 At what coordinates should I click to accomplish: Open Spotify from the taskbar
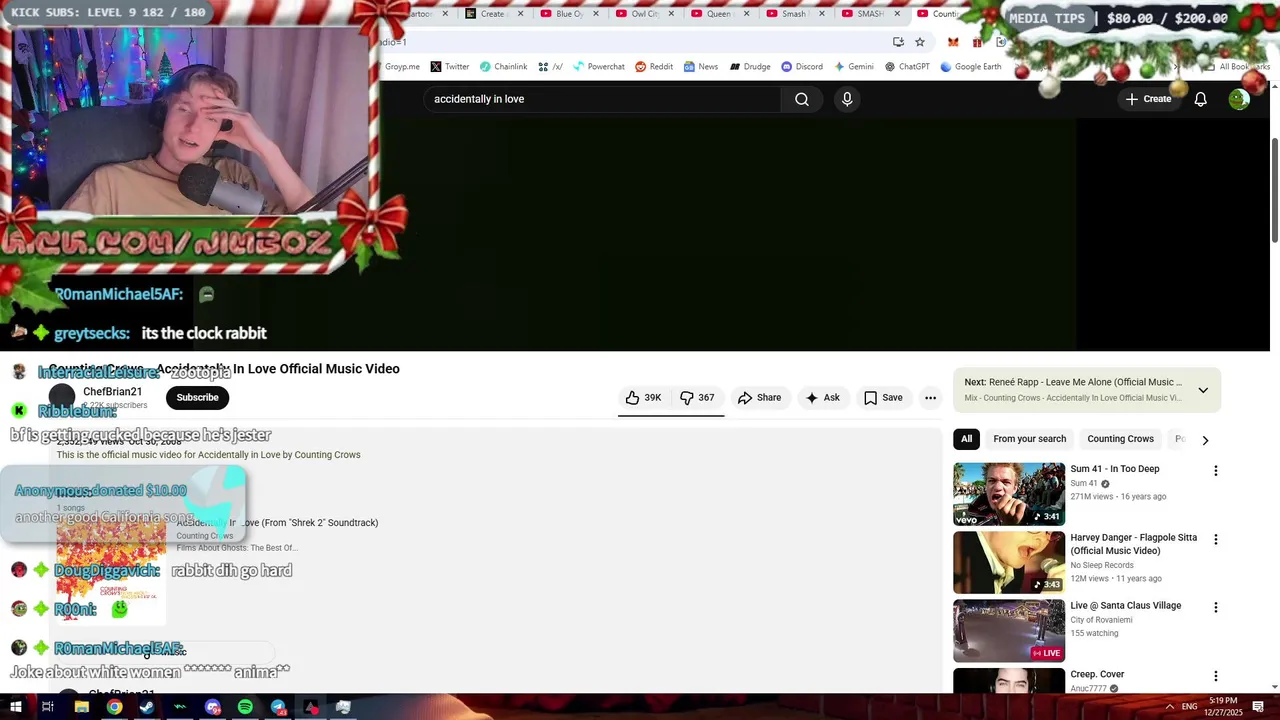[x=245, y=707]
